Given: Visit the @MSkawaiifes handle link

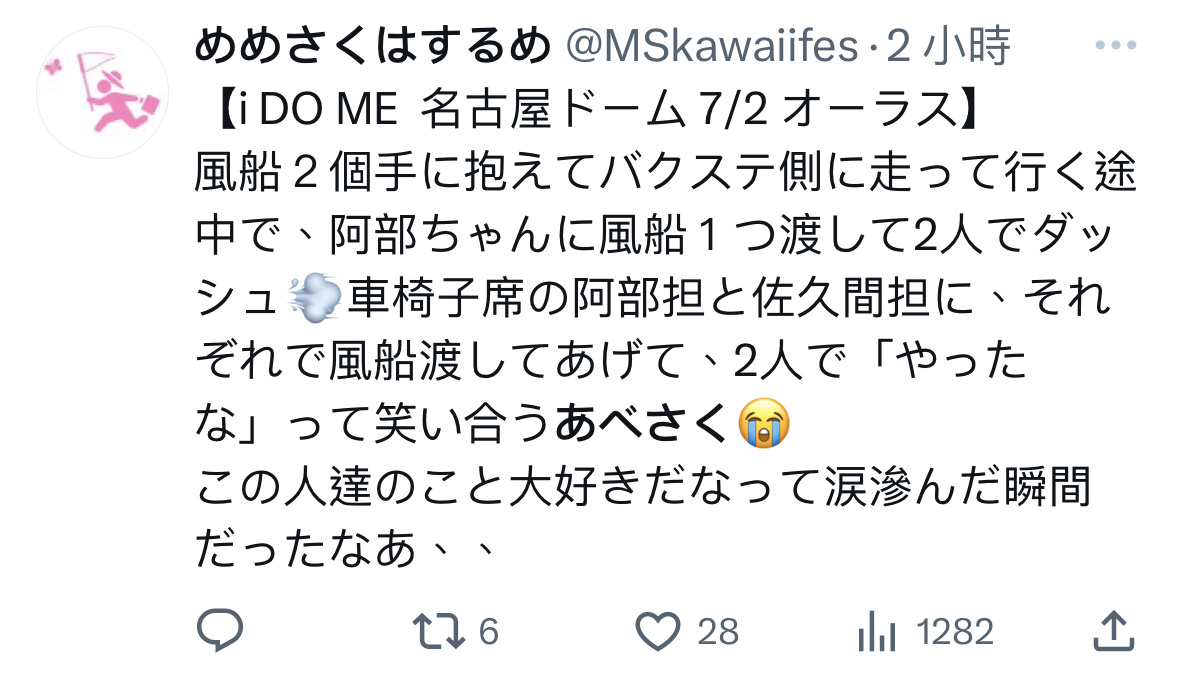Looking at the screenshot, I should click(x=711, y=46).
